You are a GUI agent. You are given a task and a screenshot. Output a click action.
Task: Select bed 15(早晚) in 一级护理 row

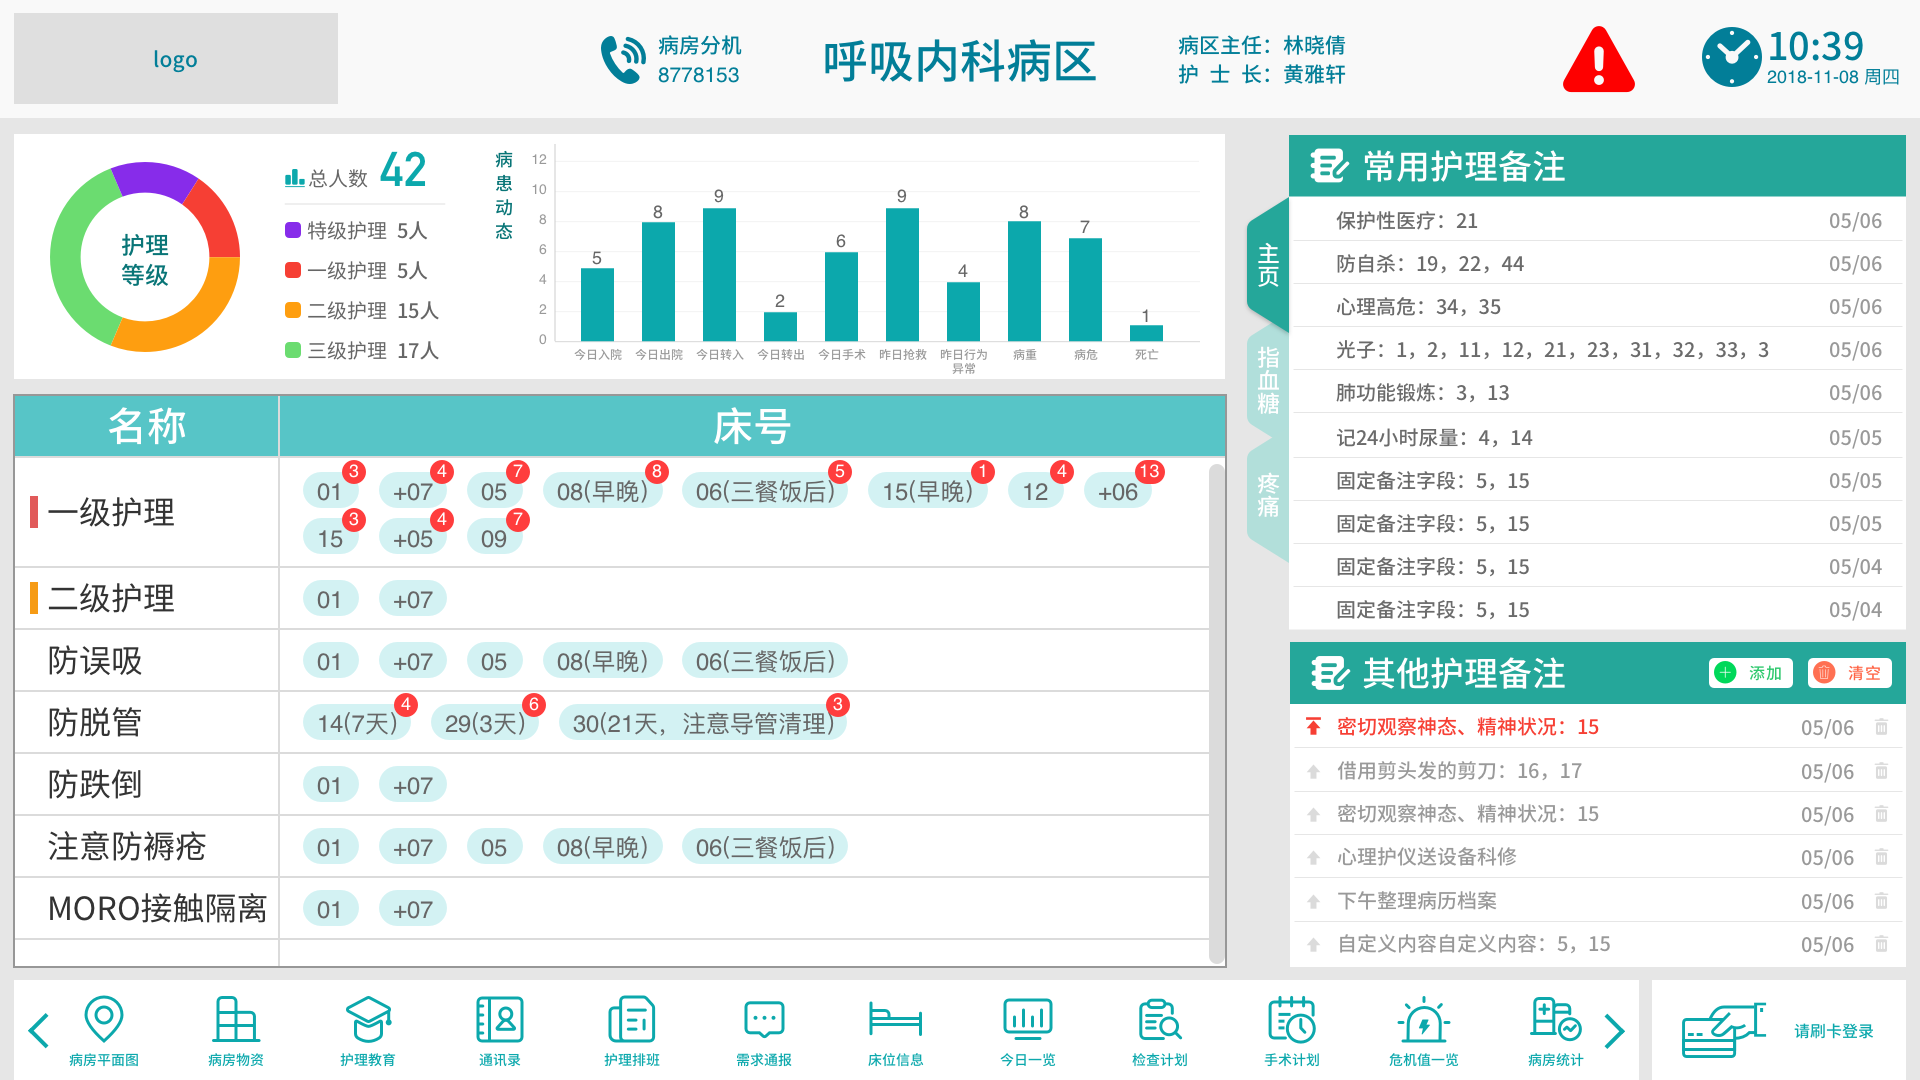[x=927, y=491]
